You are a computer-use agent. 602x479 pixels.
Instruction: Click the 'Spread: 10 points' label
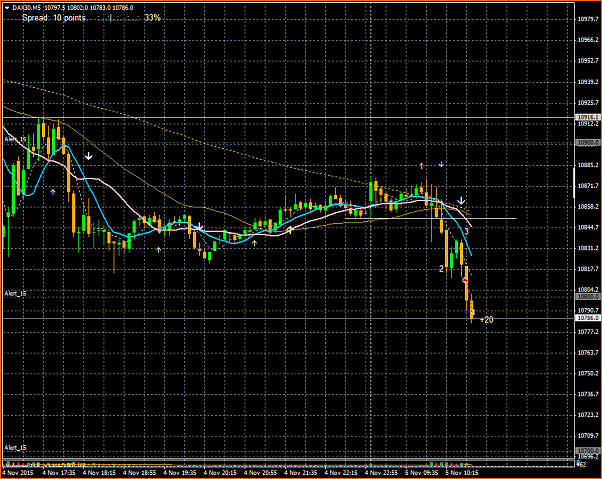(x=54, y=18)
